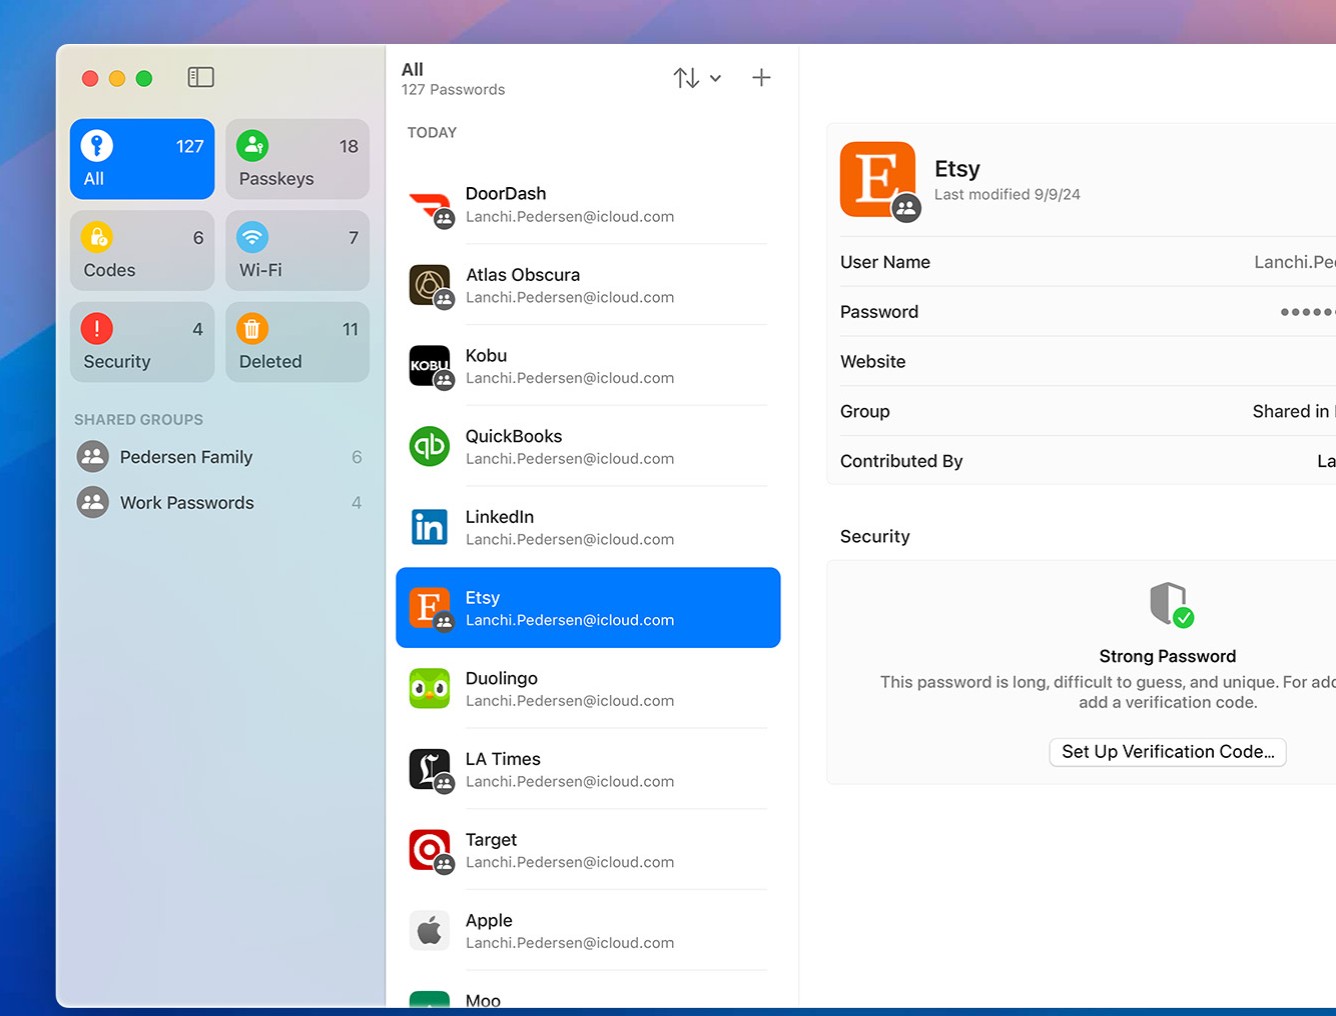Open the Wi-Fi category
Screen dimensions: 1336x1016
(297, 250)
